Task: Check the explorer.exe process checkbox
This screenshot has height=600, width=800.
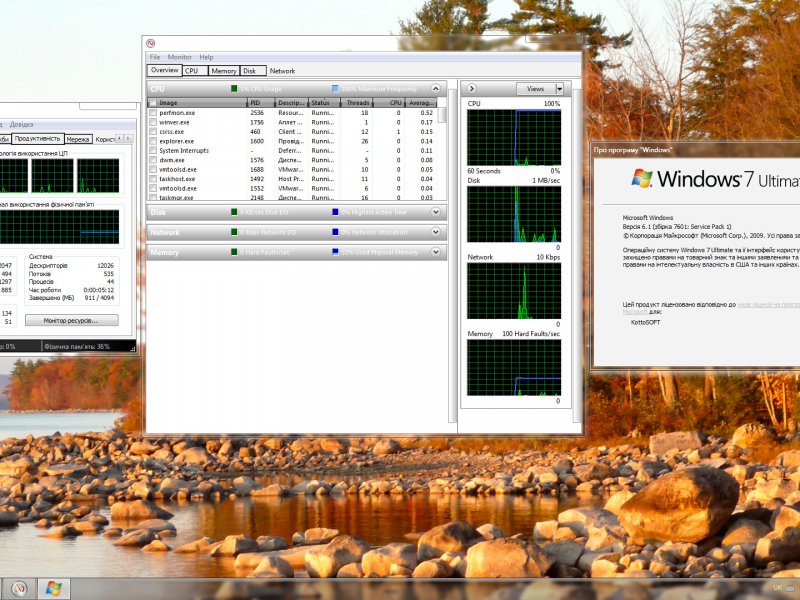Action: click(x=153, y=141)
